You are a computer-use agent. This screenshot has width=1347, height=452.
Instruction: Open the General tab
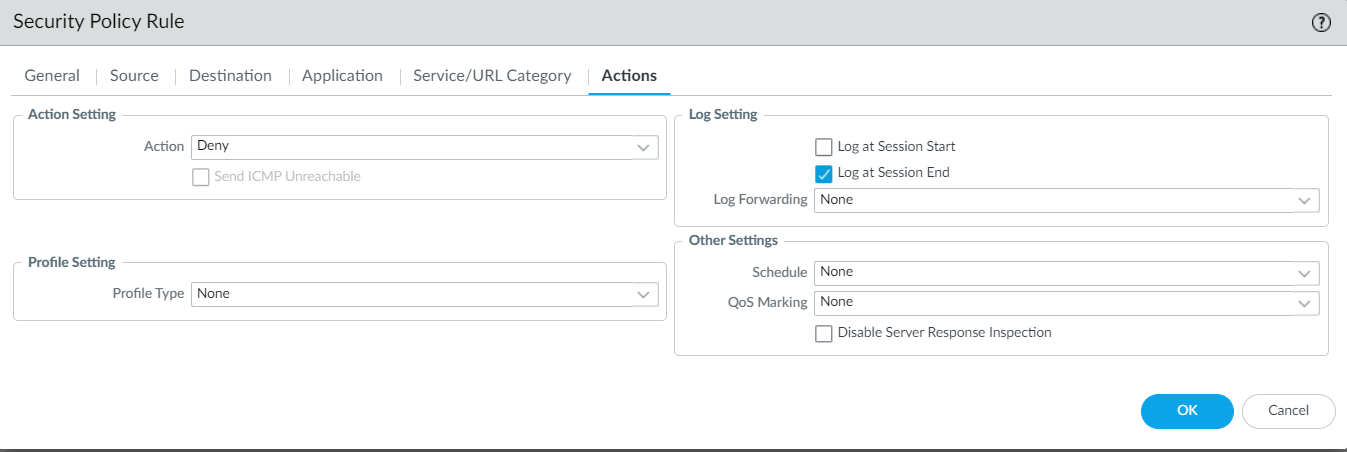pyautogui.click(x=52, y=76)
